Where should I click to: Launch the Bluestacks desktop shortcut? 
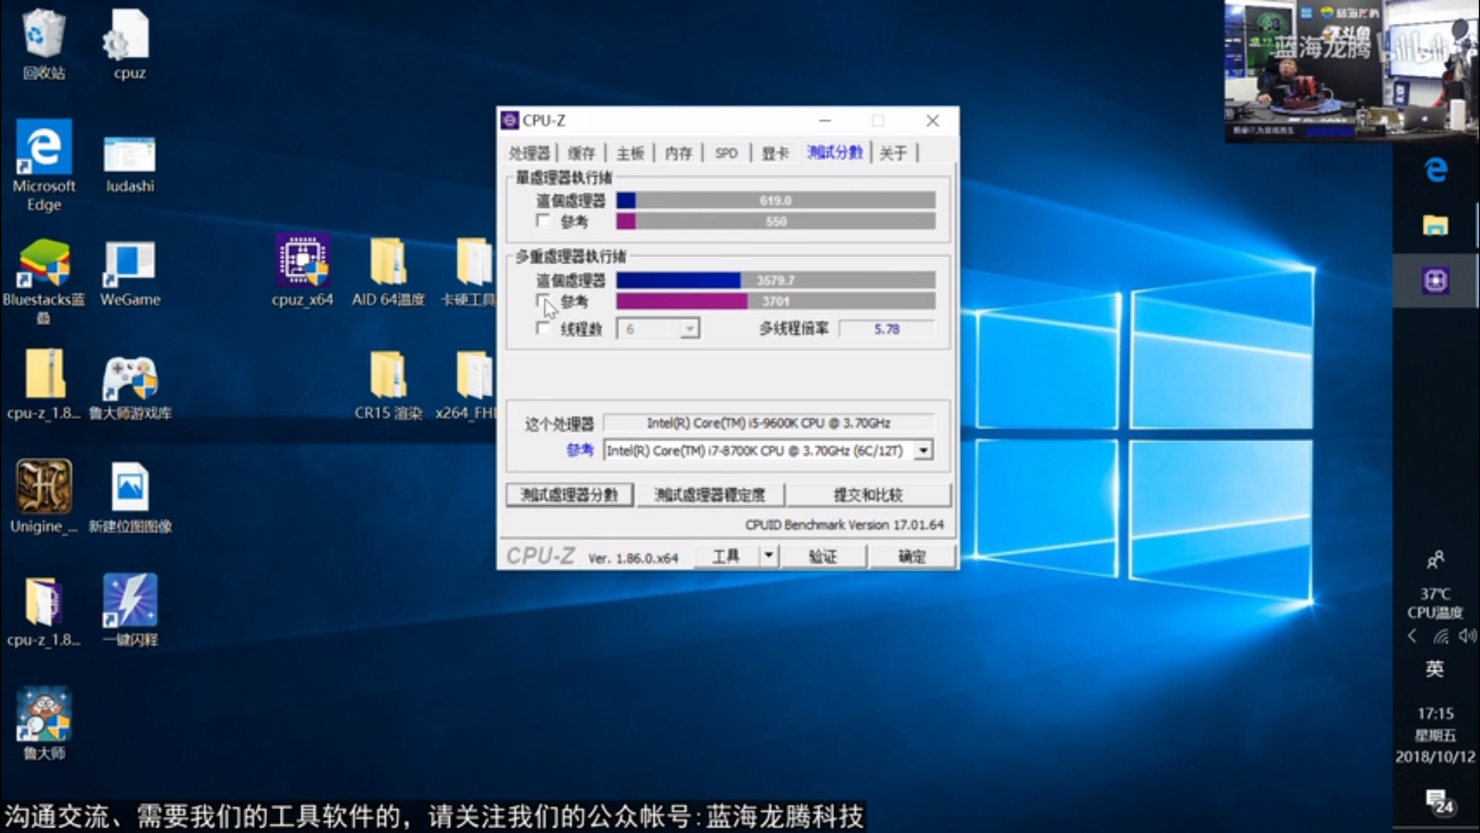(43, 281)
